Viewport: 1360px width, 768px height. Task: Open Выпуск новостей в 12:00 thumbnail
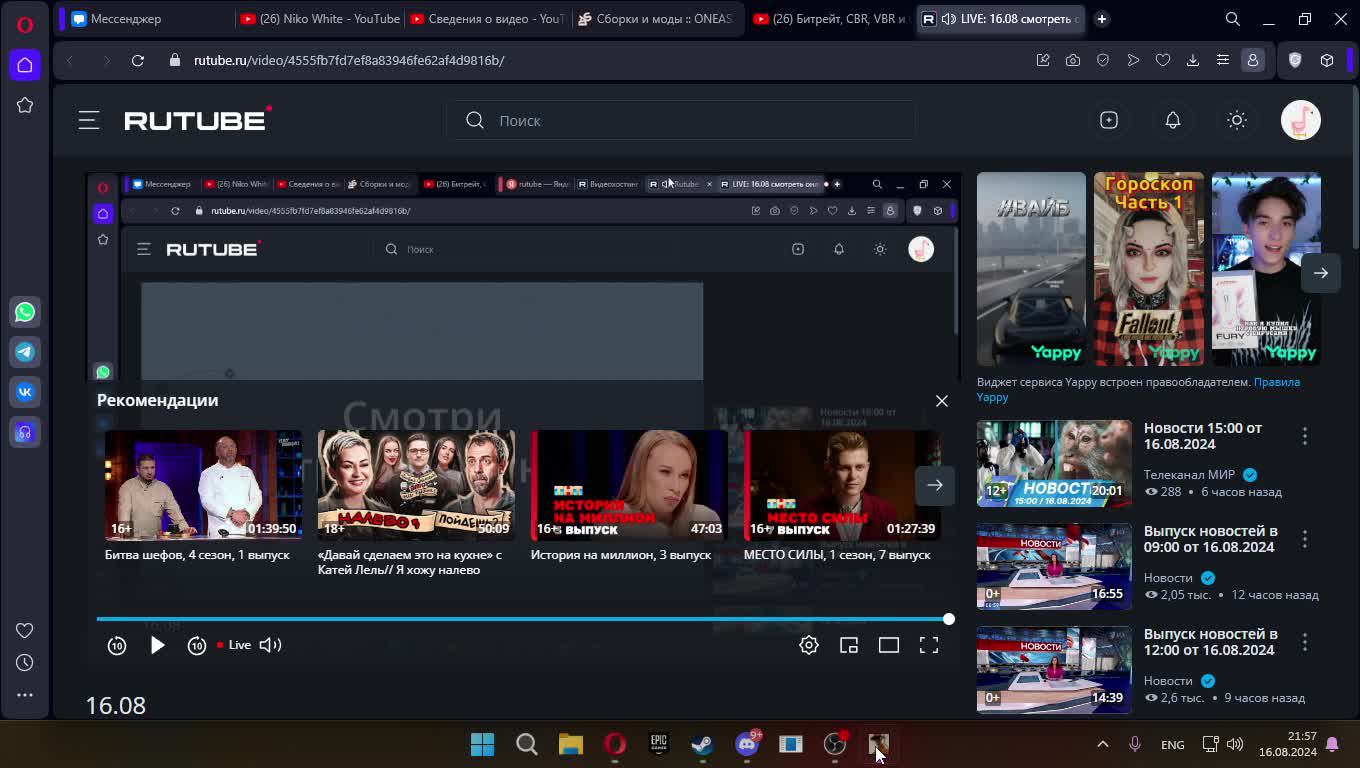pyautogui.click(x=1054, y=669)
